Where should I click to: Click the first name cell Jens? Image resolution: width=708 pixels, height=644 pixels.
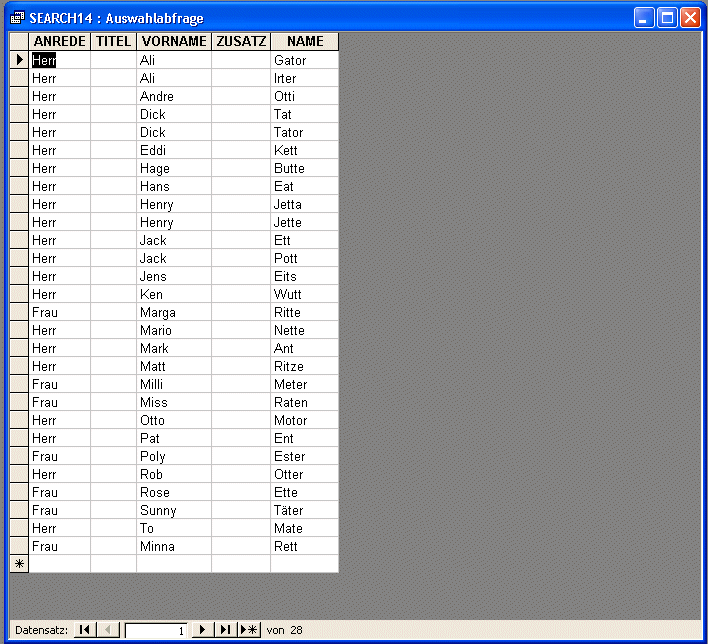tap(174, 276)
